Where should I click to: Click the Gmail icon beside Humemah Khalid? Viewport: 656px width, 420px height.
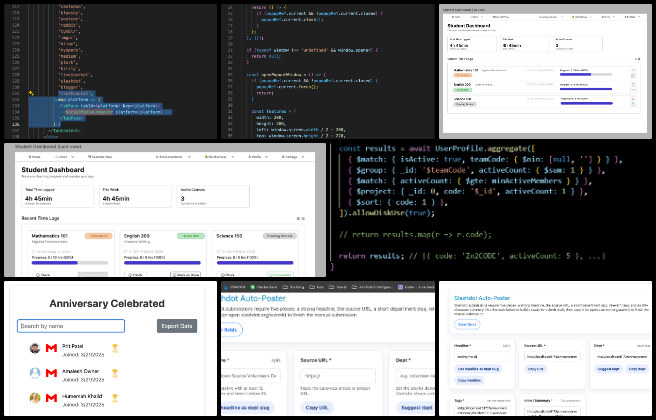pyautogui.click(x=52, y=397)
